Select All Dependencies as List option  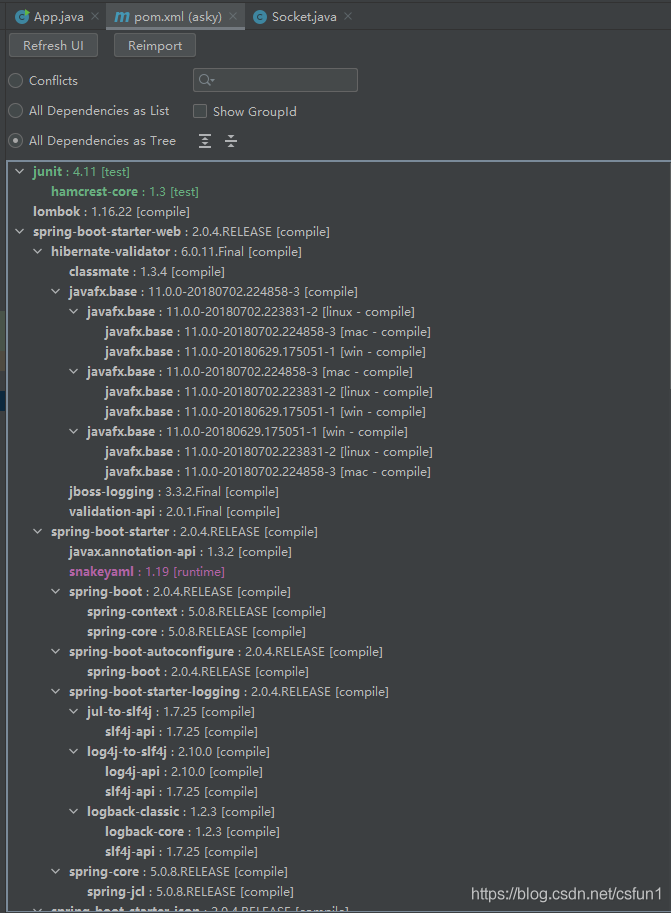[x=16, y=111]
